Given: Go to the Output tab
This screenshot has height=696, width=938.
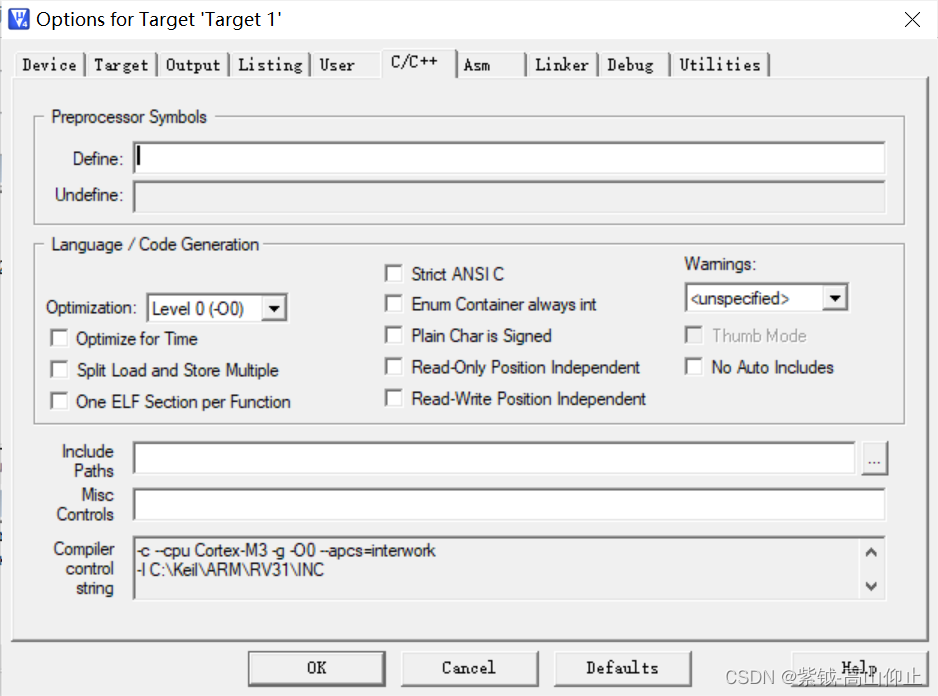Looking at the screenshot, I should (x=193, y=65).
